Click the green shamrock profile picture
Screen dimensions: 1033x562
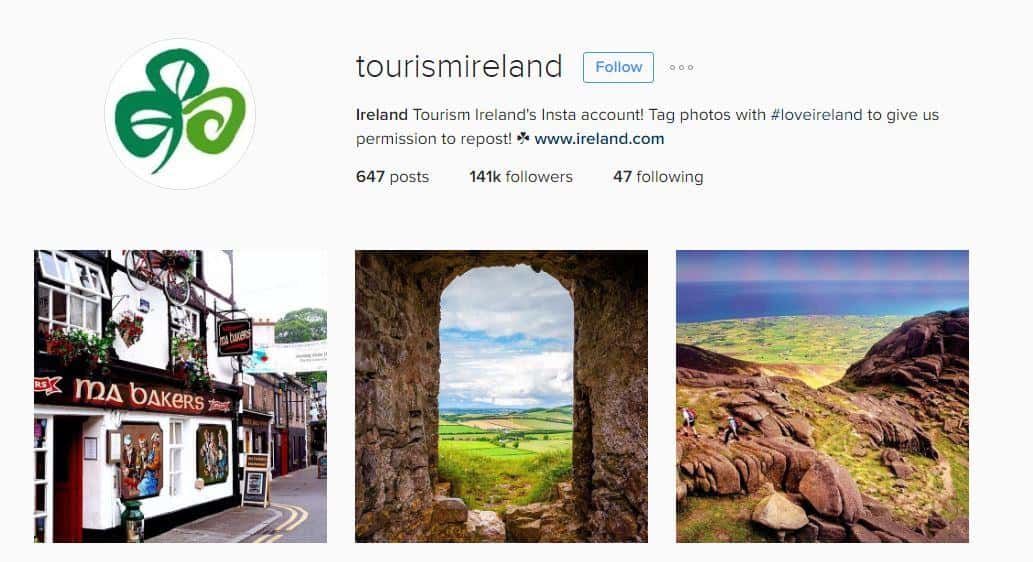(180, 113)
